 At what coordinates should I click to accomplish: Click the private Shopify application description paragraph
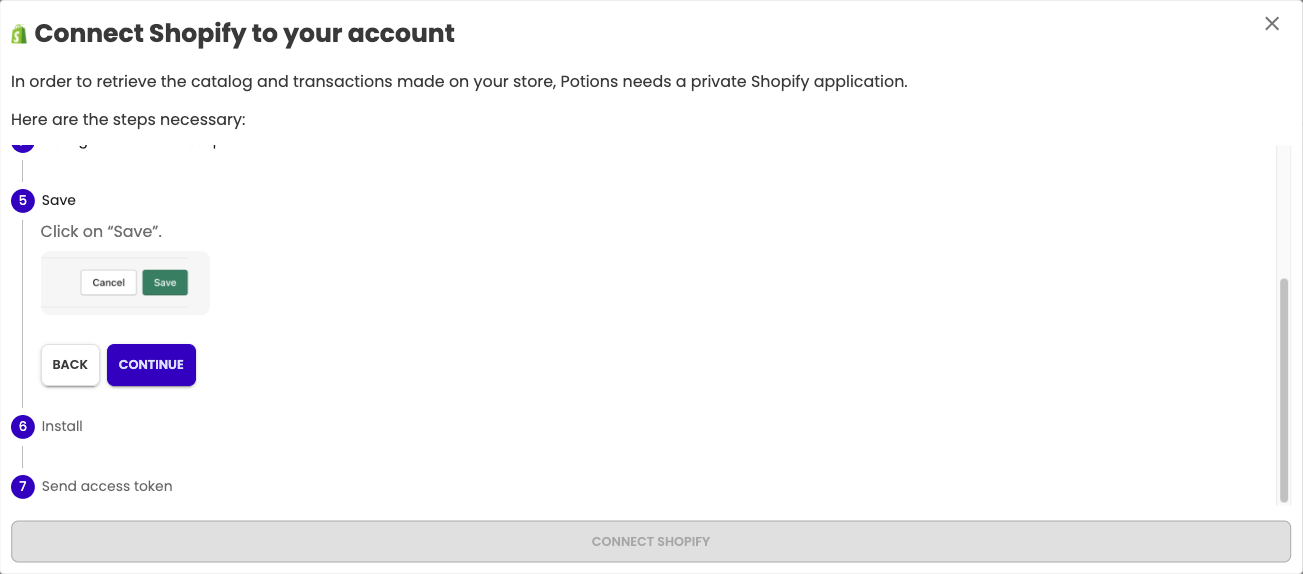(x=459, y=81)
